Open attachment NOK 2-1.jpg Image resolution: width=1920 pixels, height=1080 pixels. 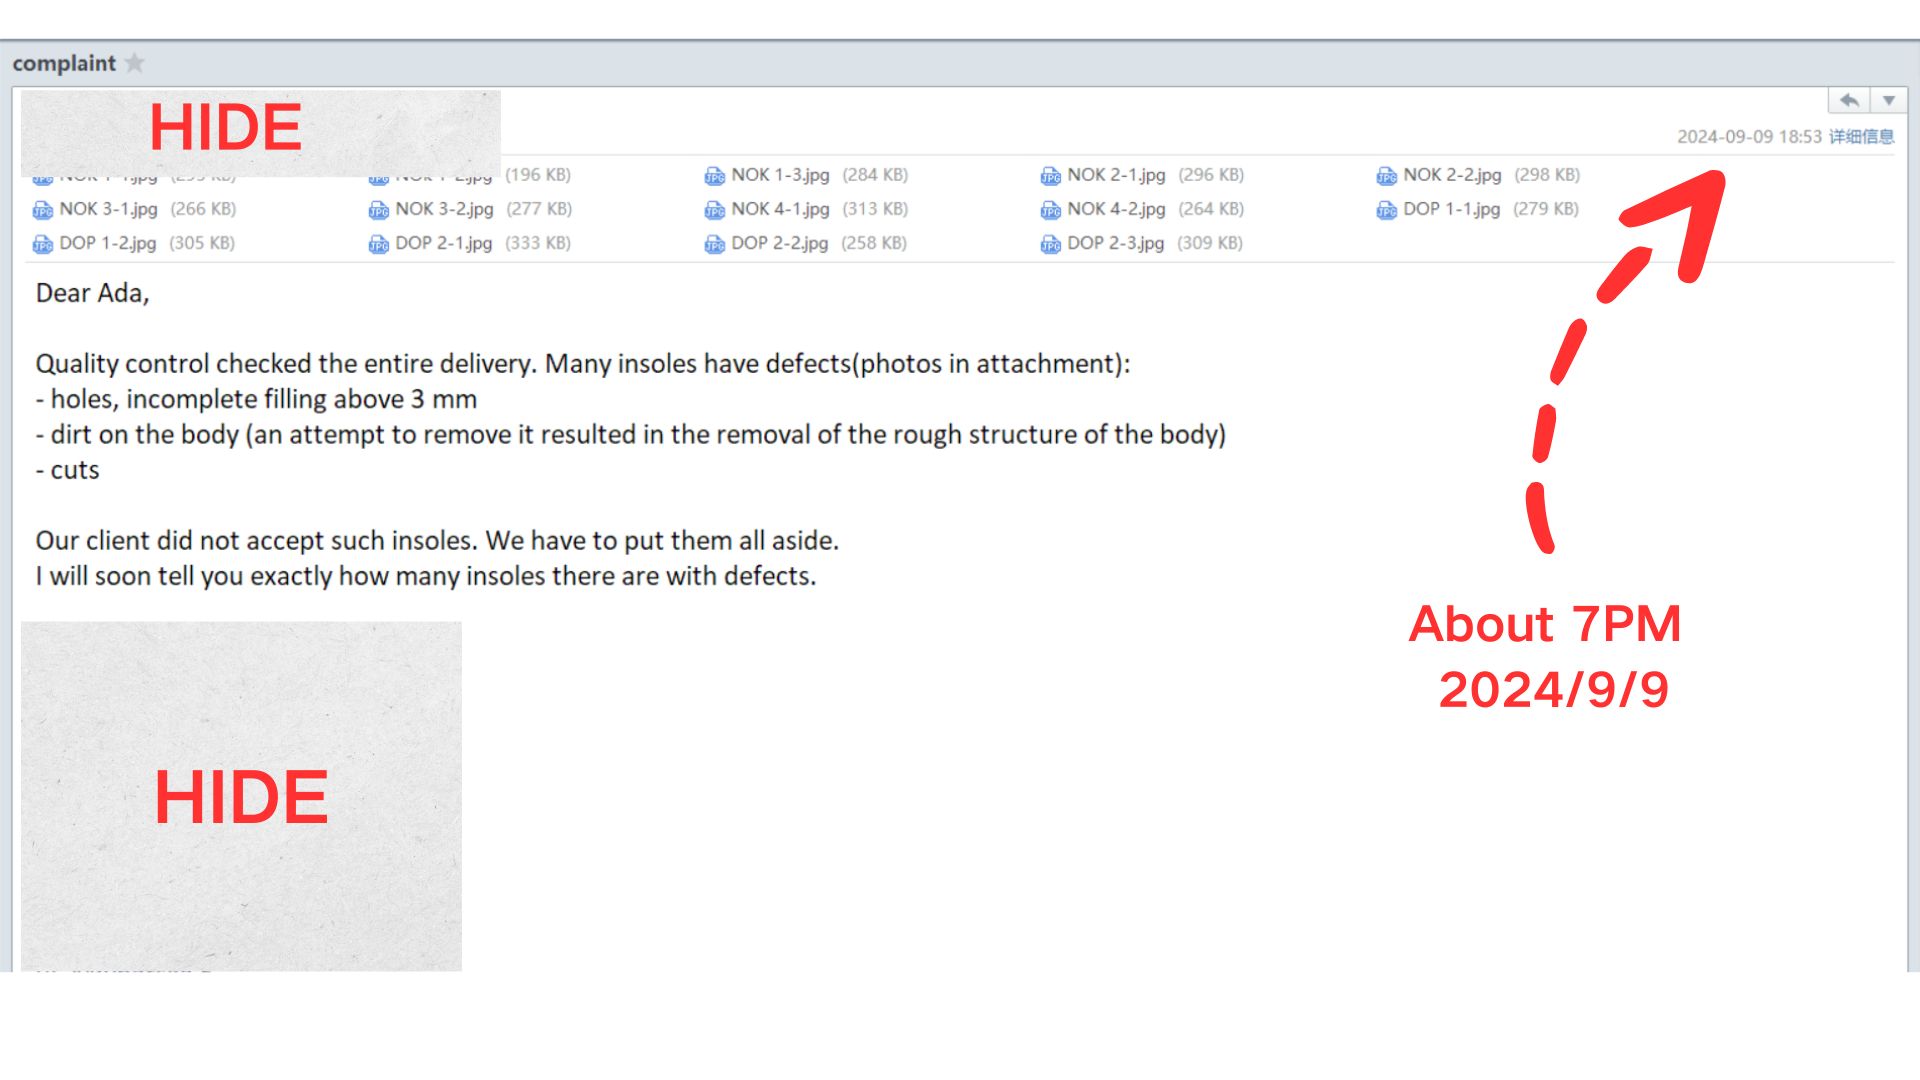(1116, 175)
